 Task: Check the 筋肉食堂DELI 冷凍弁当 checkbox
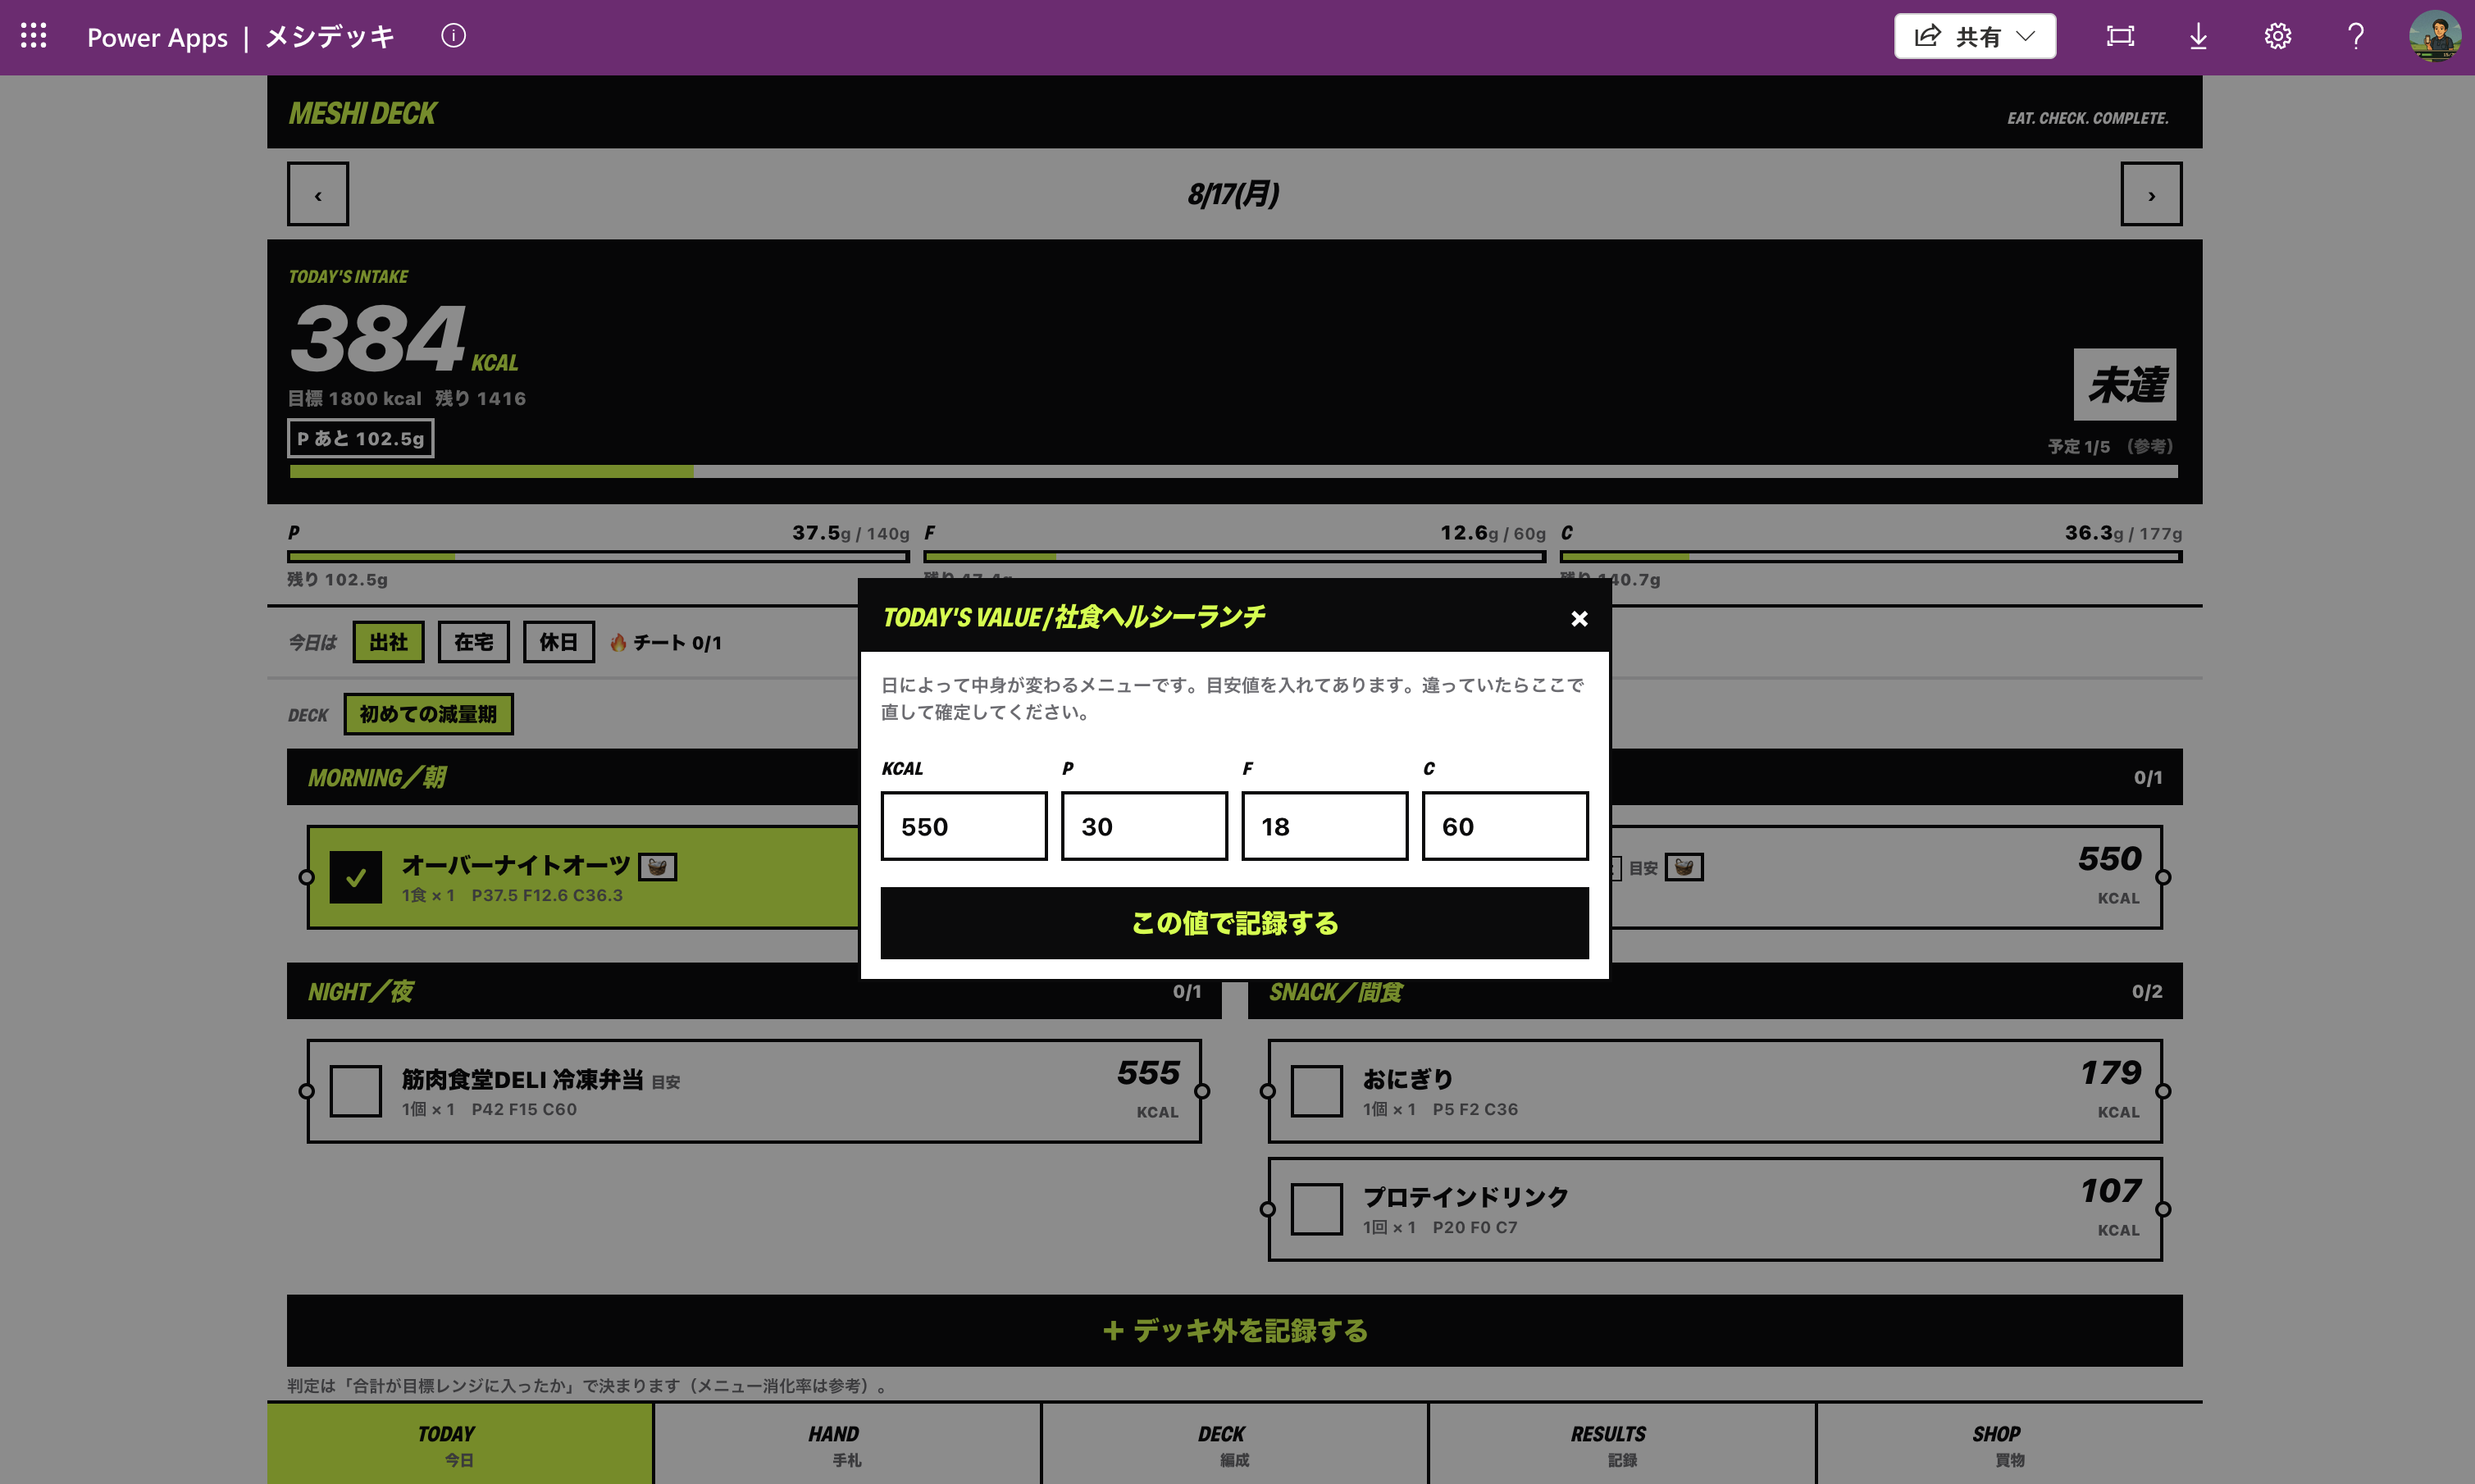(x=355, y=1091)
